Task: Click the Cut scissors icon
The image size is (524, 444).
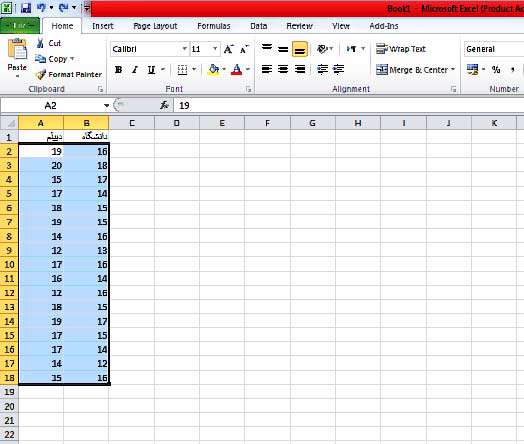Action: point(40,43)
